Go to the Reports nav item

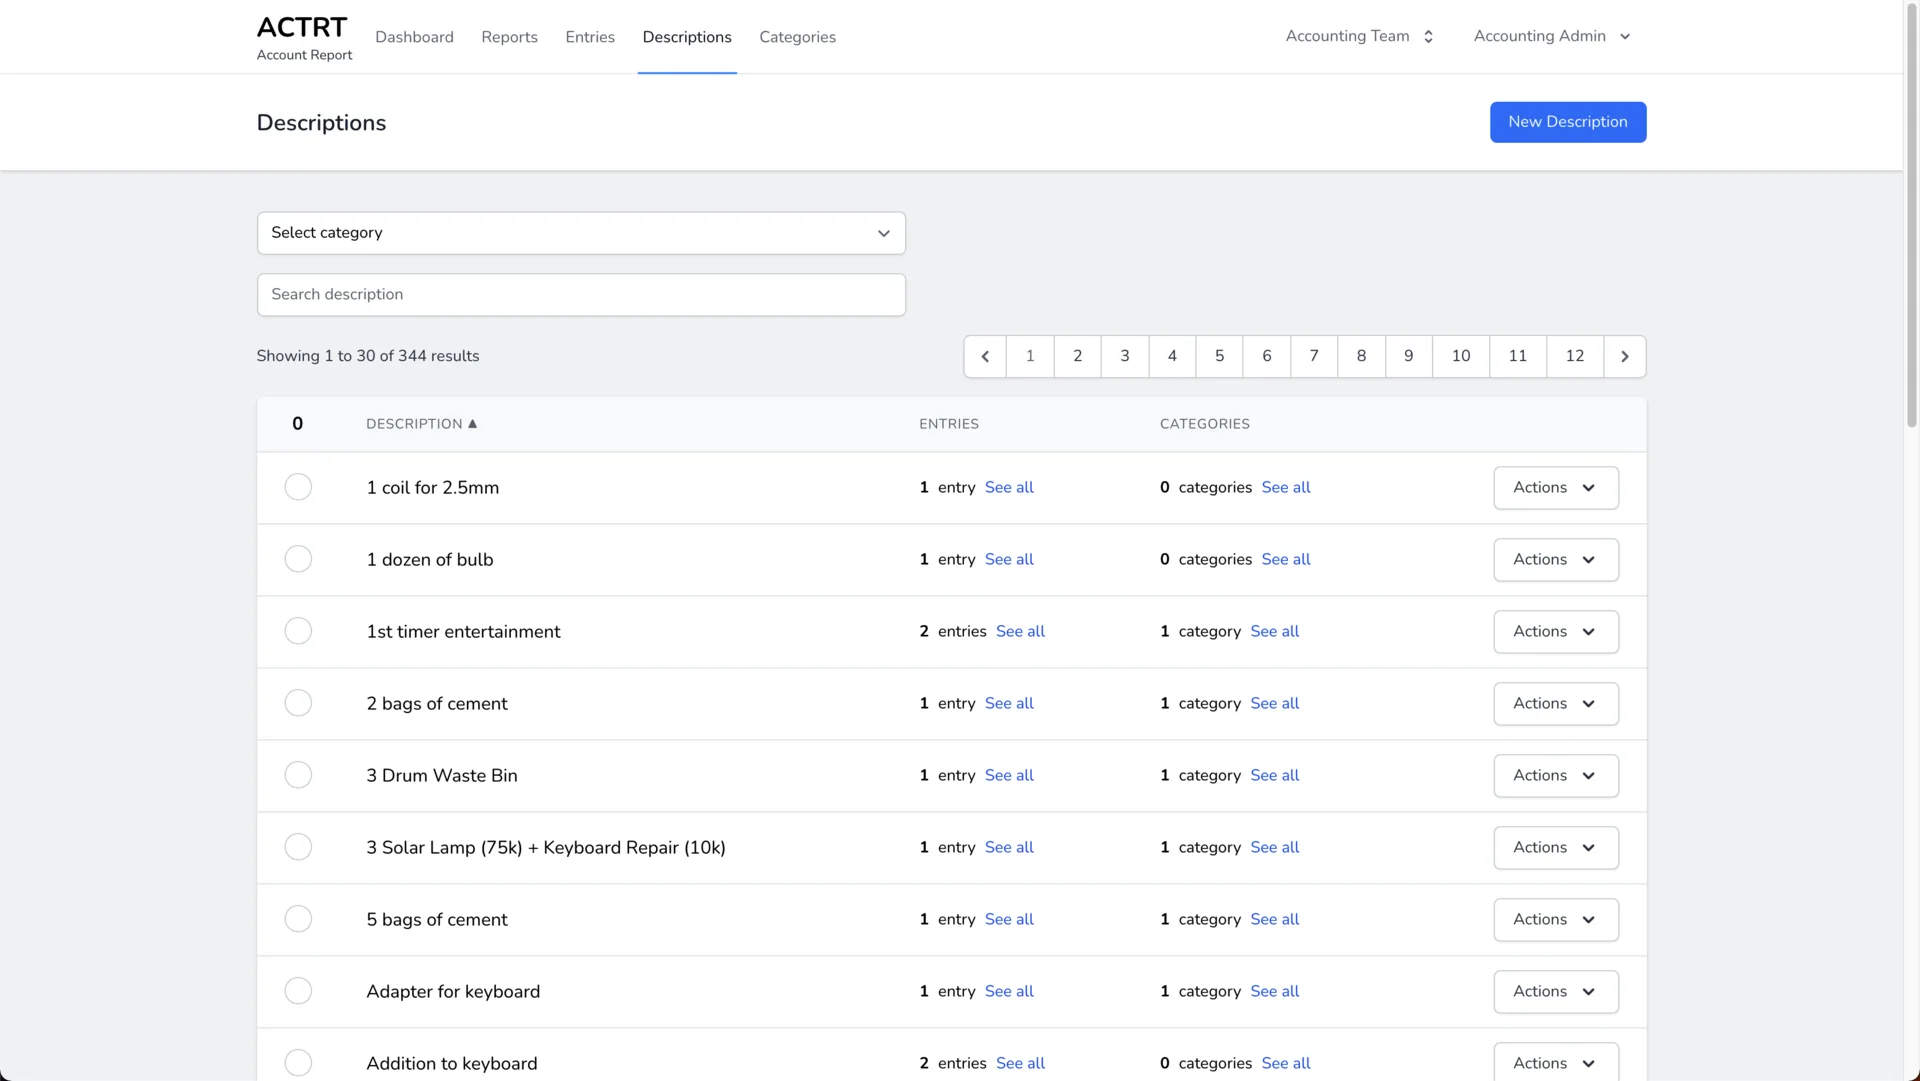pyautogui.click(x=509, y=37)
